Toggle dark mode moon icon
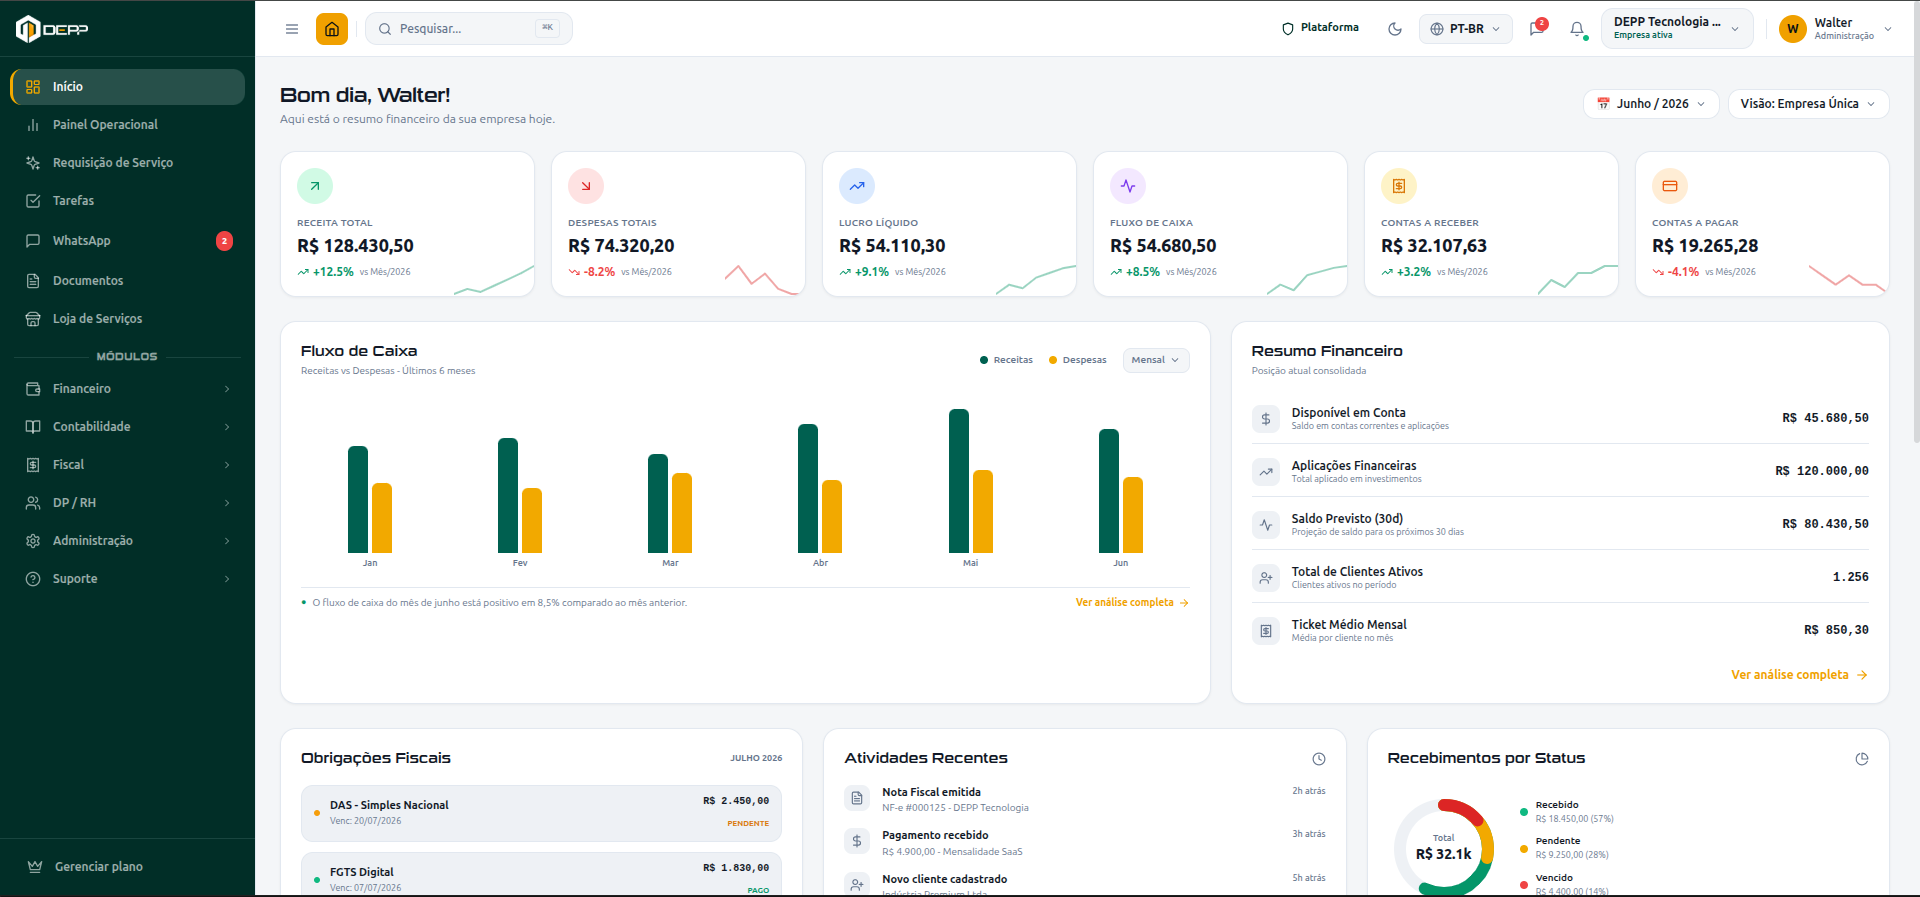Image resolution: width=1920 pixels, height=897 pixels. [x=1395, y=29]
